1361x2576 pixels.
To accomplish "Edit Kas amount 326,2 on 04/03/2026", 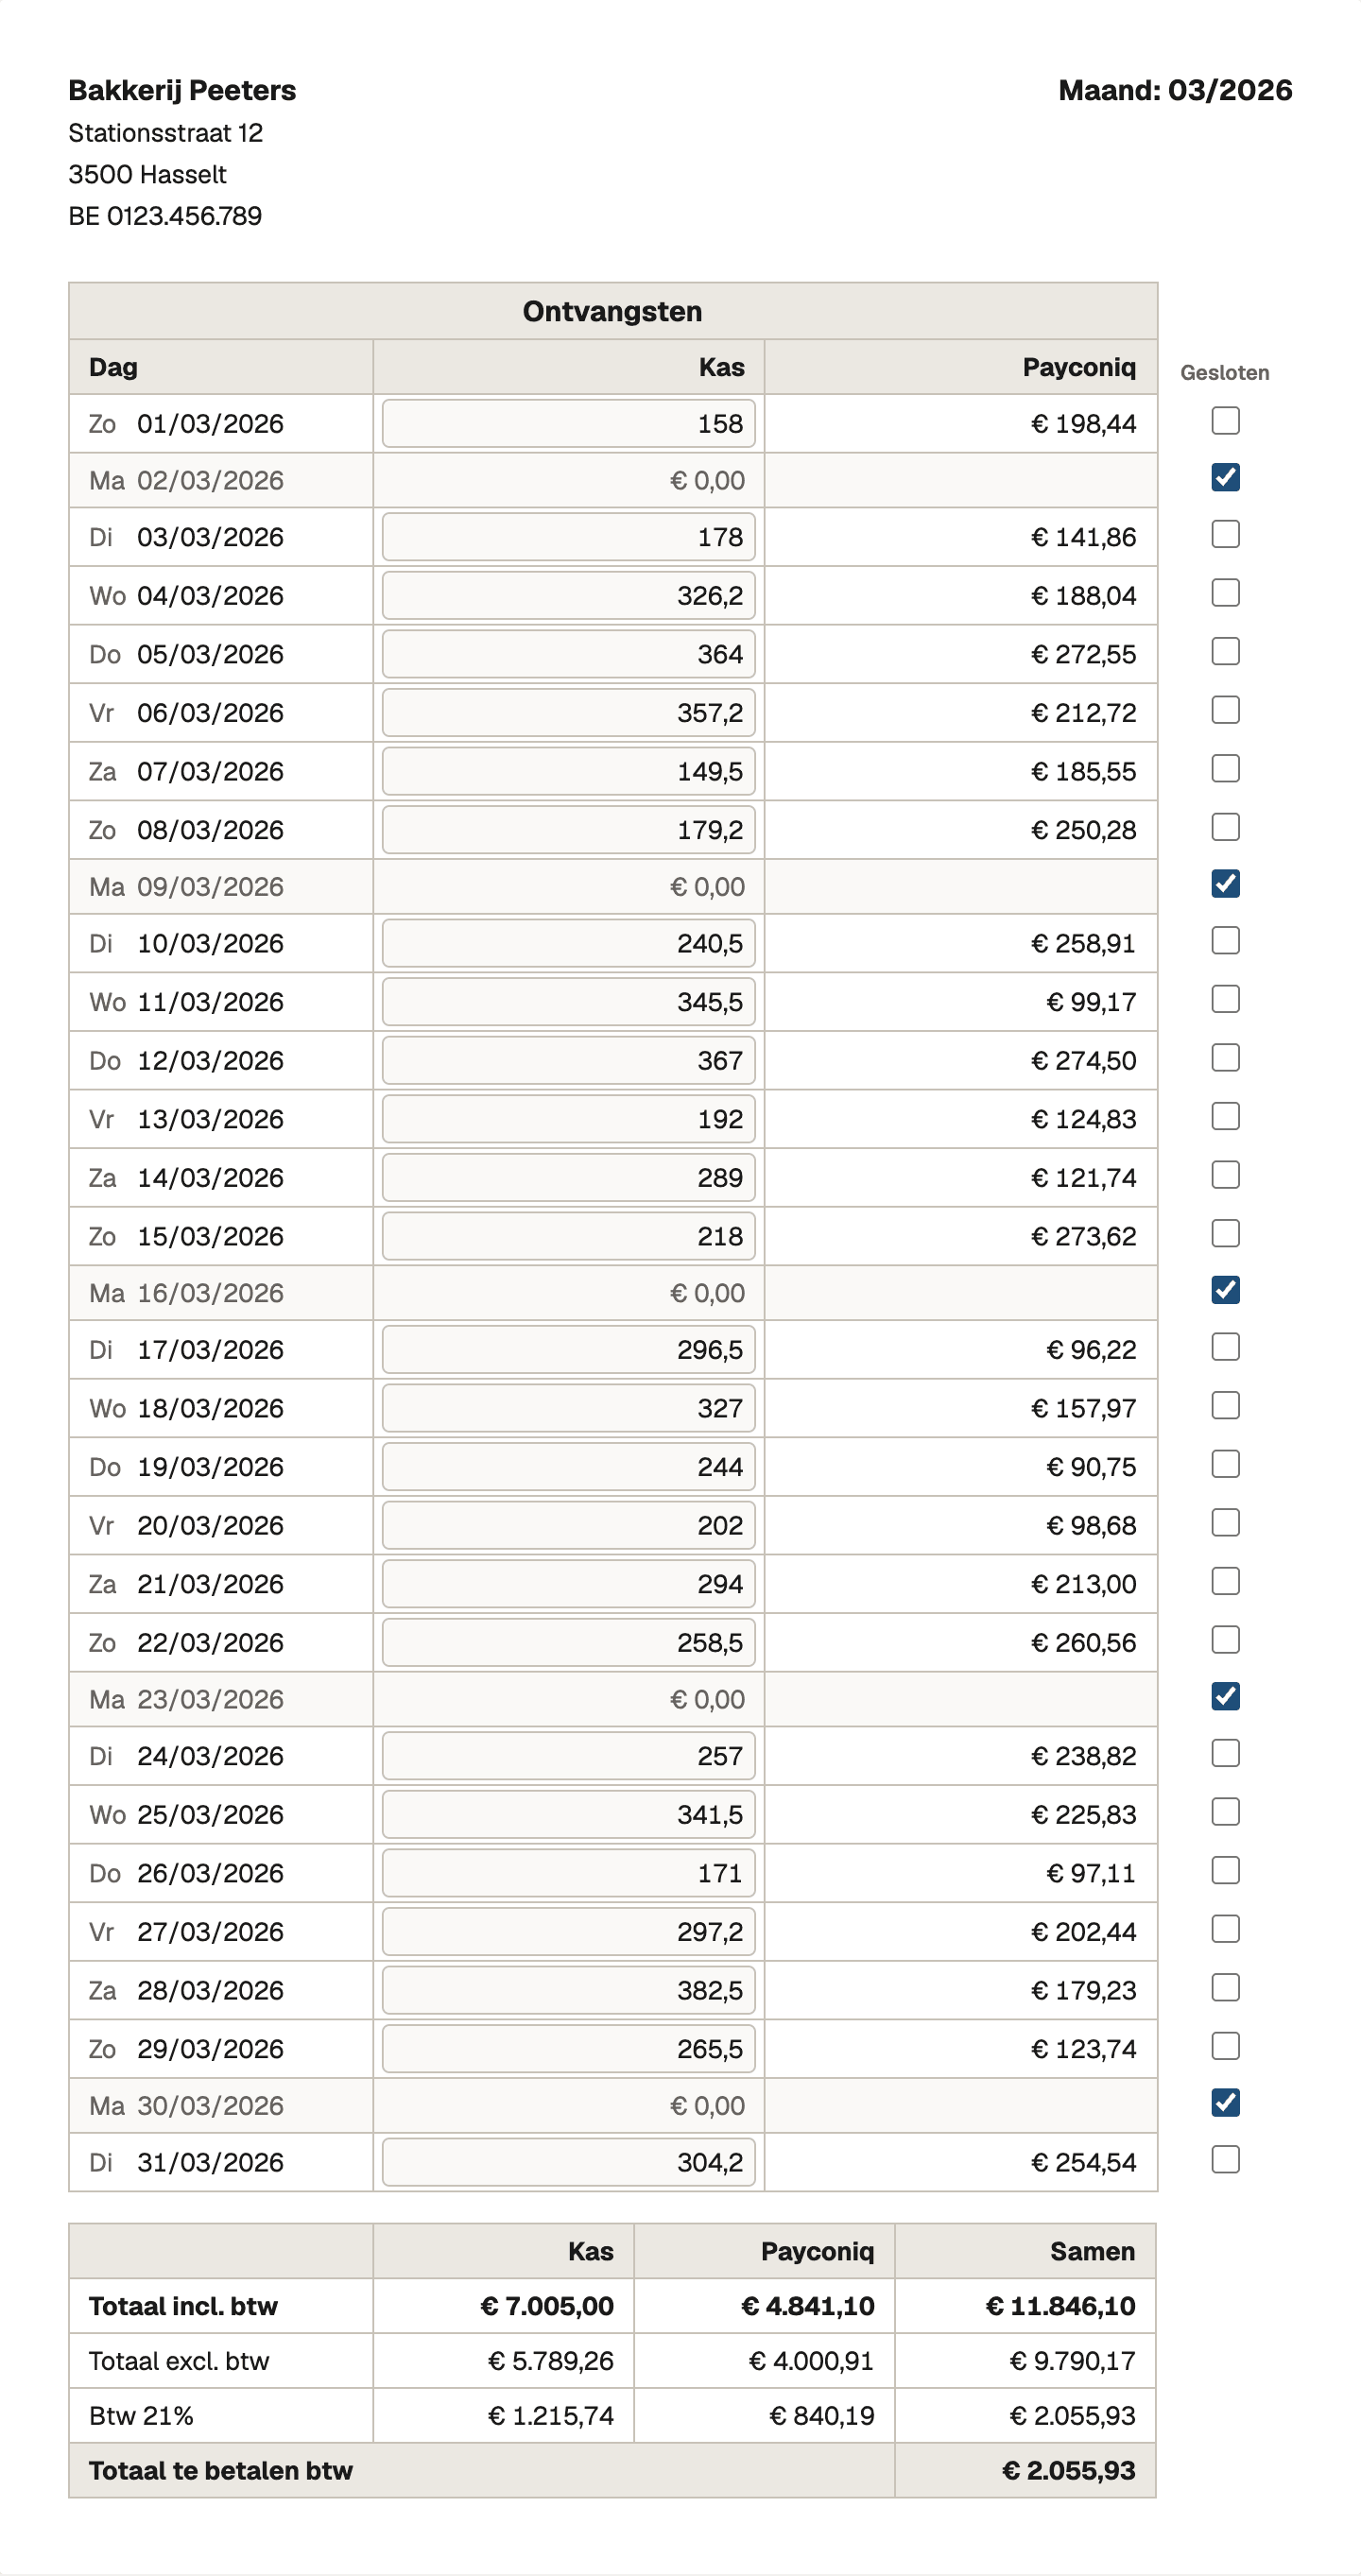I will (568, 596).
